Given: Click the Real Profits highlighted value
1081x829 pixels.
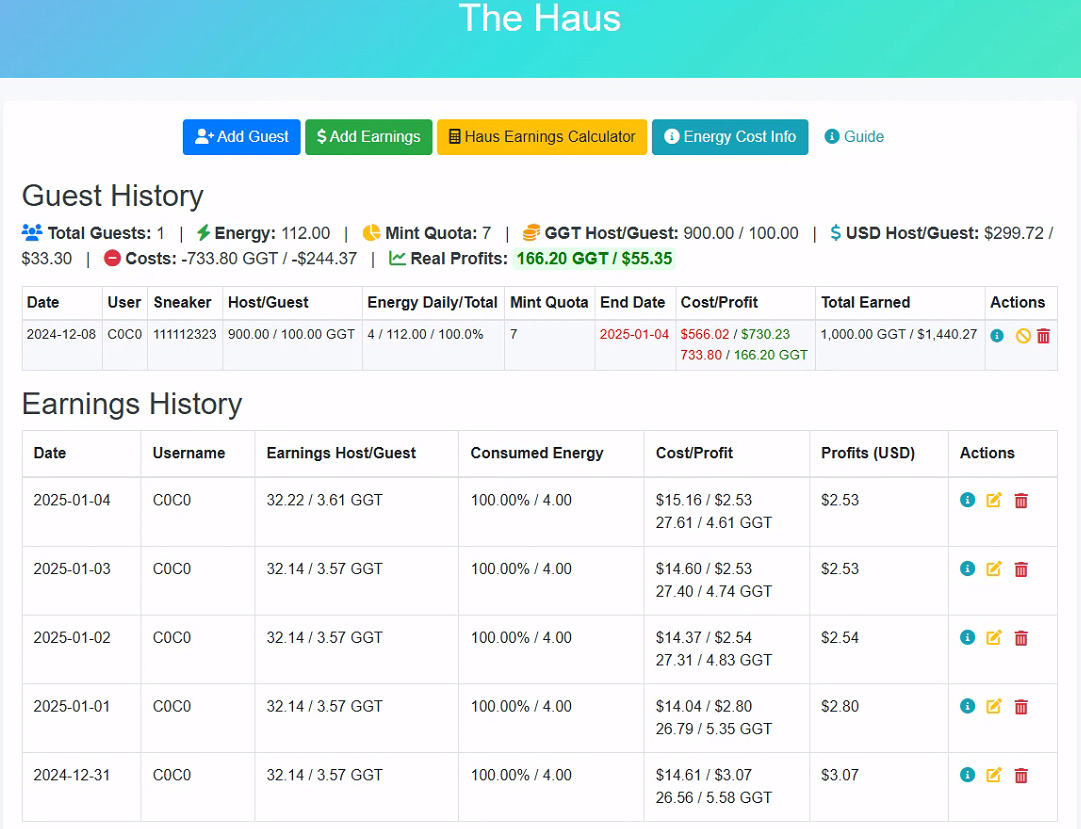Looking at the screenshot, I should (594, 259).
